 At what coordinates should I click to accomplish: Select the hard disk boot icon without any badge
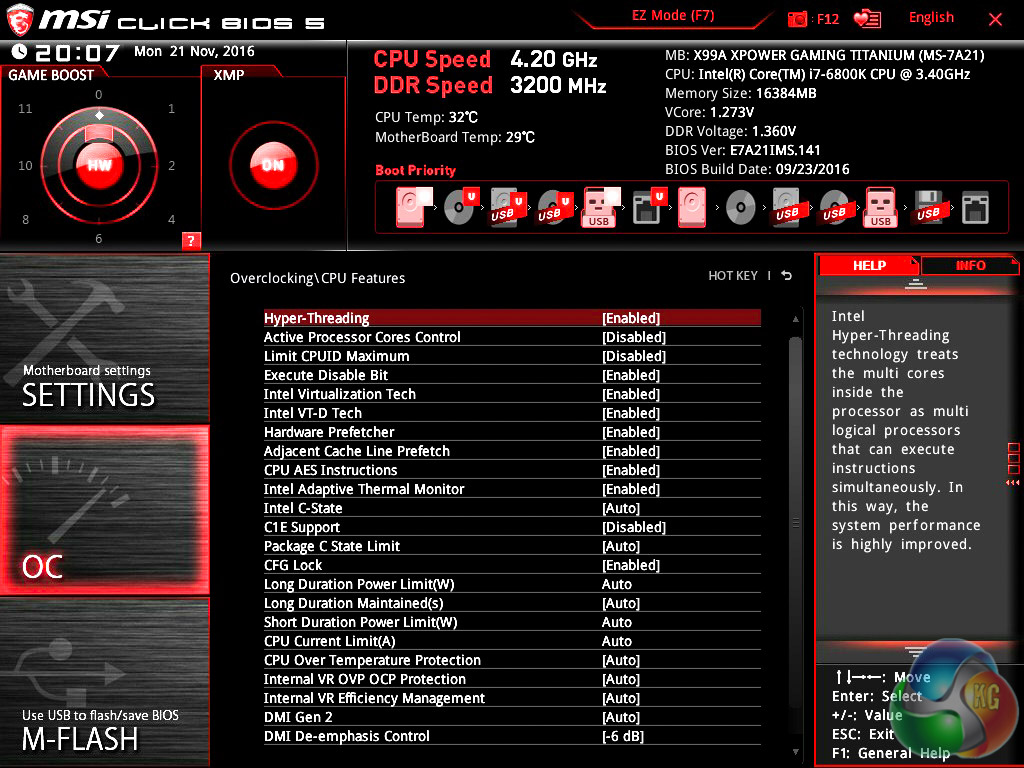point(692,207)
